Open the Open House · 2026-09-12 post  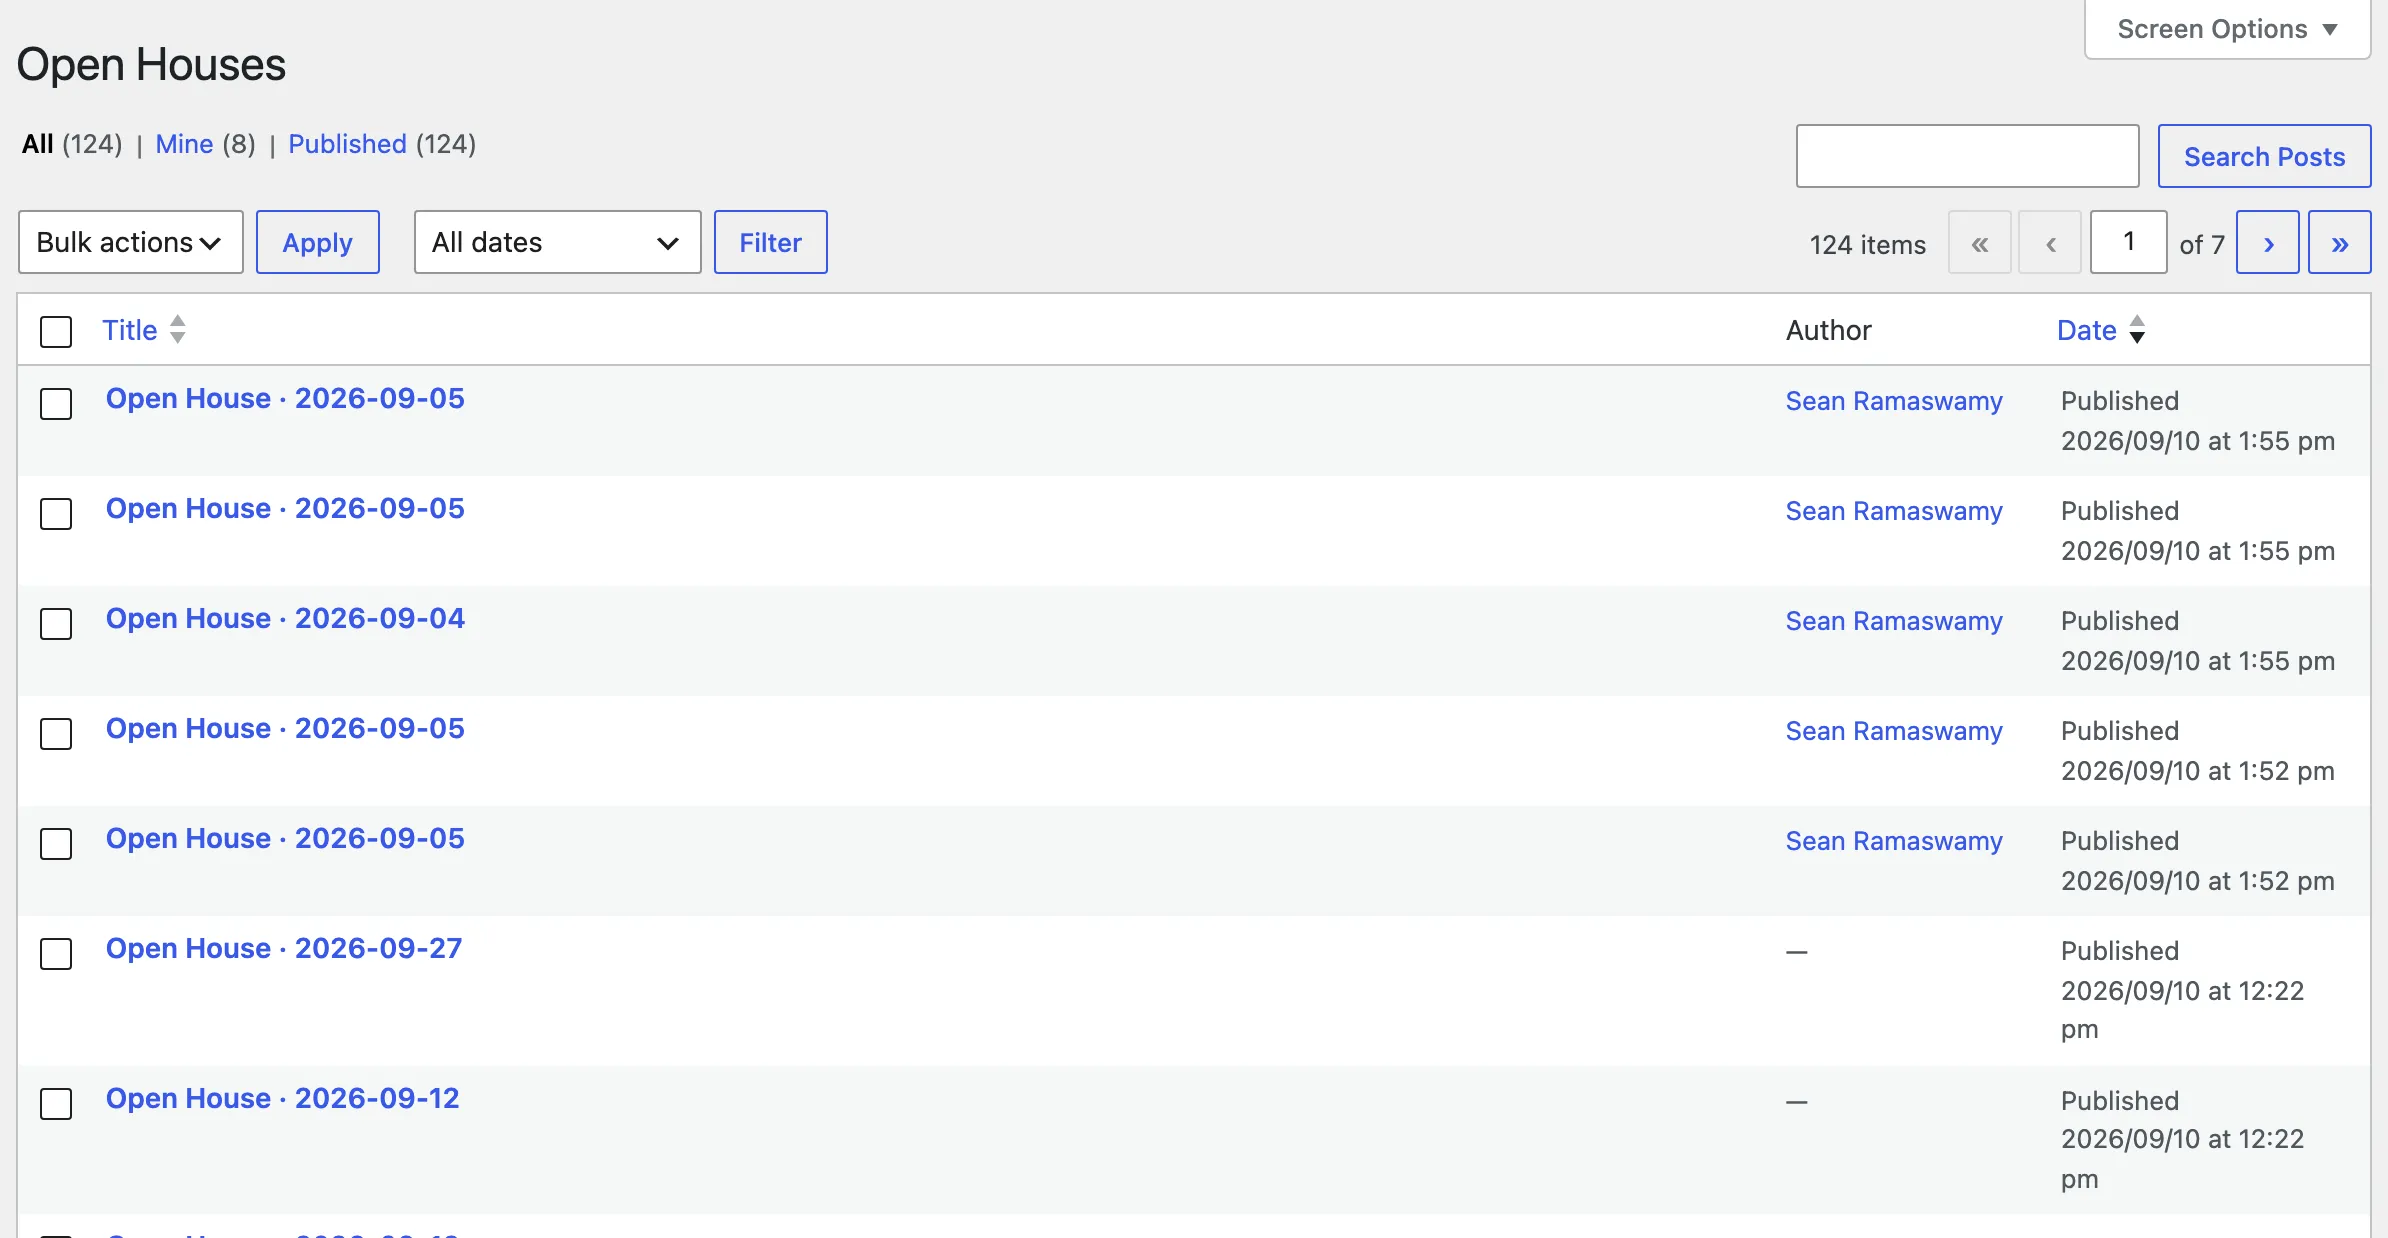click(282, 1098)
